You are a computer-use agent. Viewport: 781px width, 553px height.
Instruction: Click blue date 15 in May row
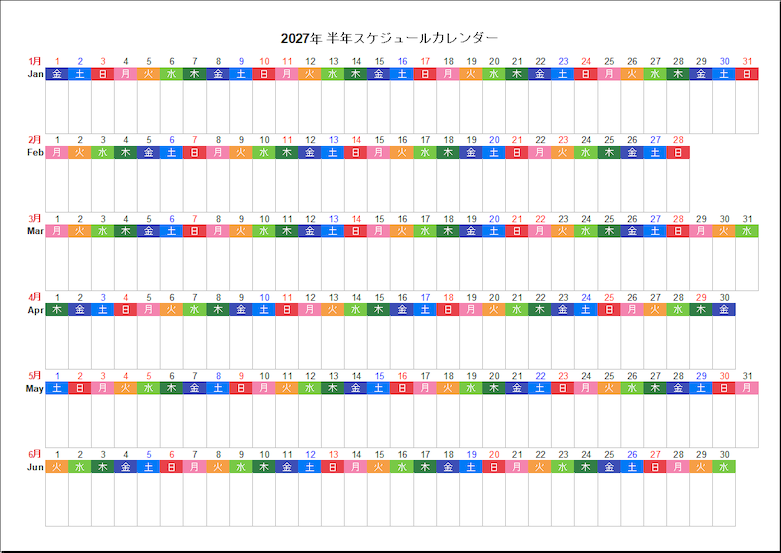[x=379, y=376]
